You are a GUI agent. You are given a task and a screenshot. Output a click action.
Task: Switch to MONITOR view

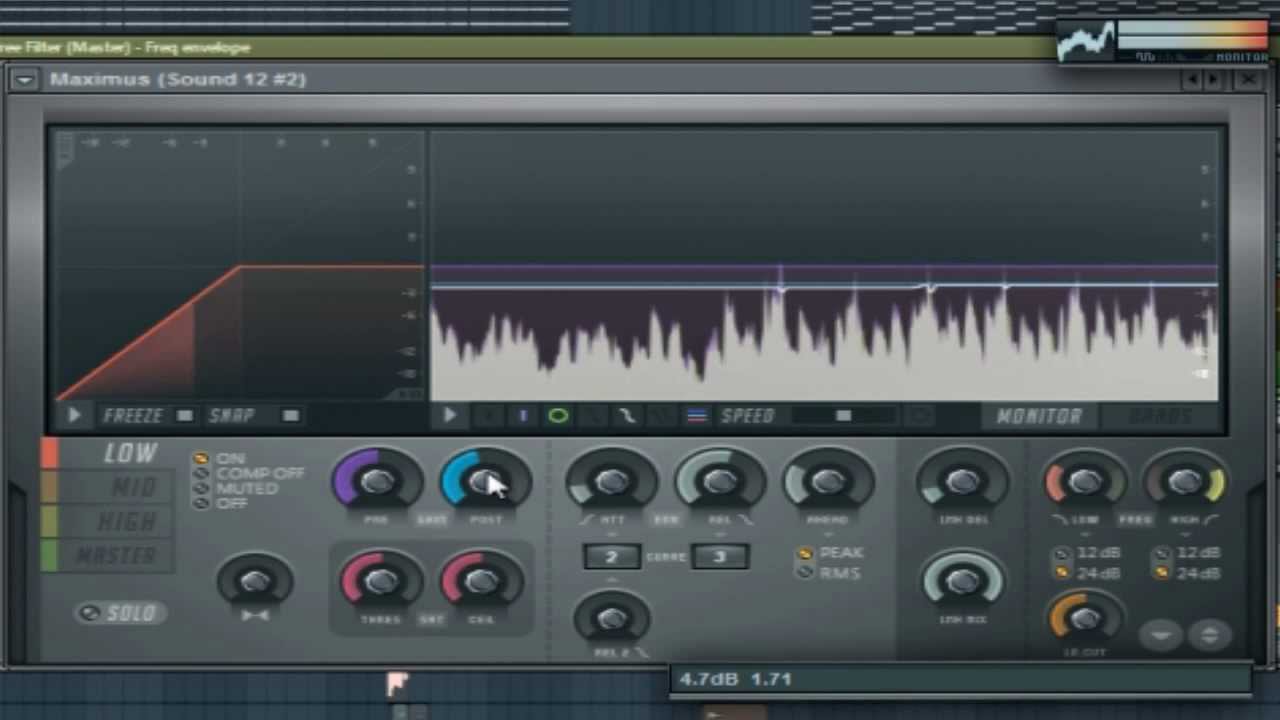(1039, 416)
